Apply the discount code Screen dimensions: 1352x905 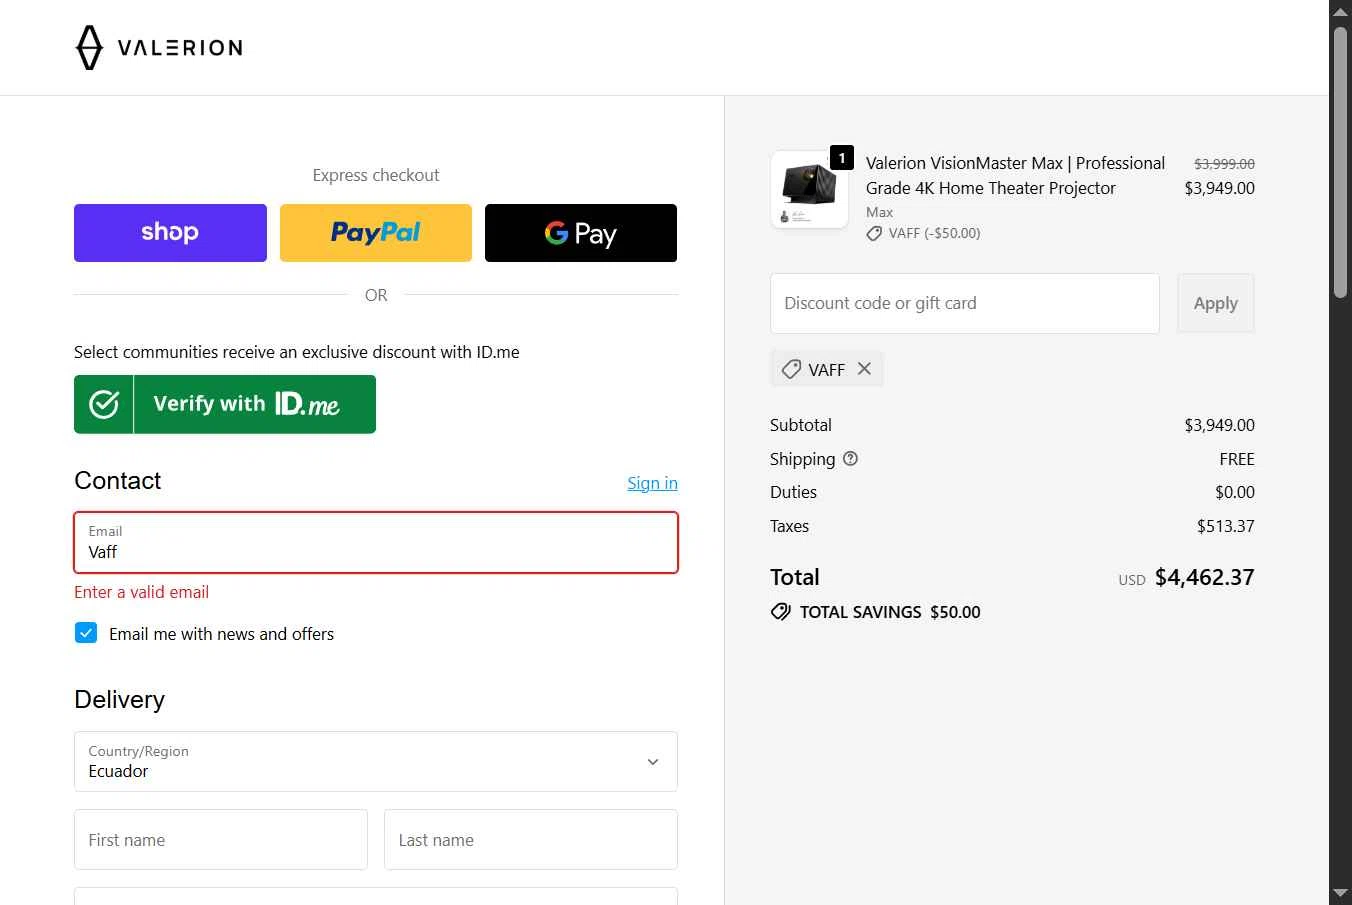point(1216,303)
